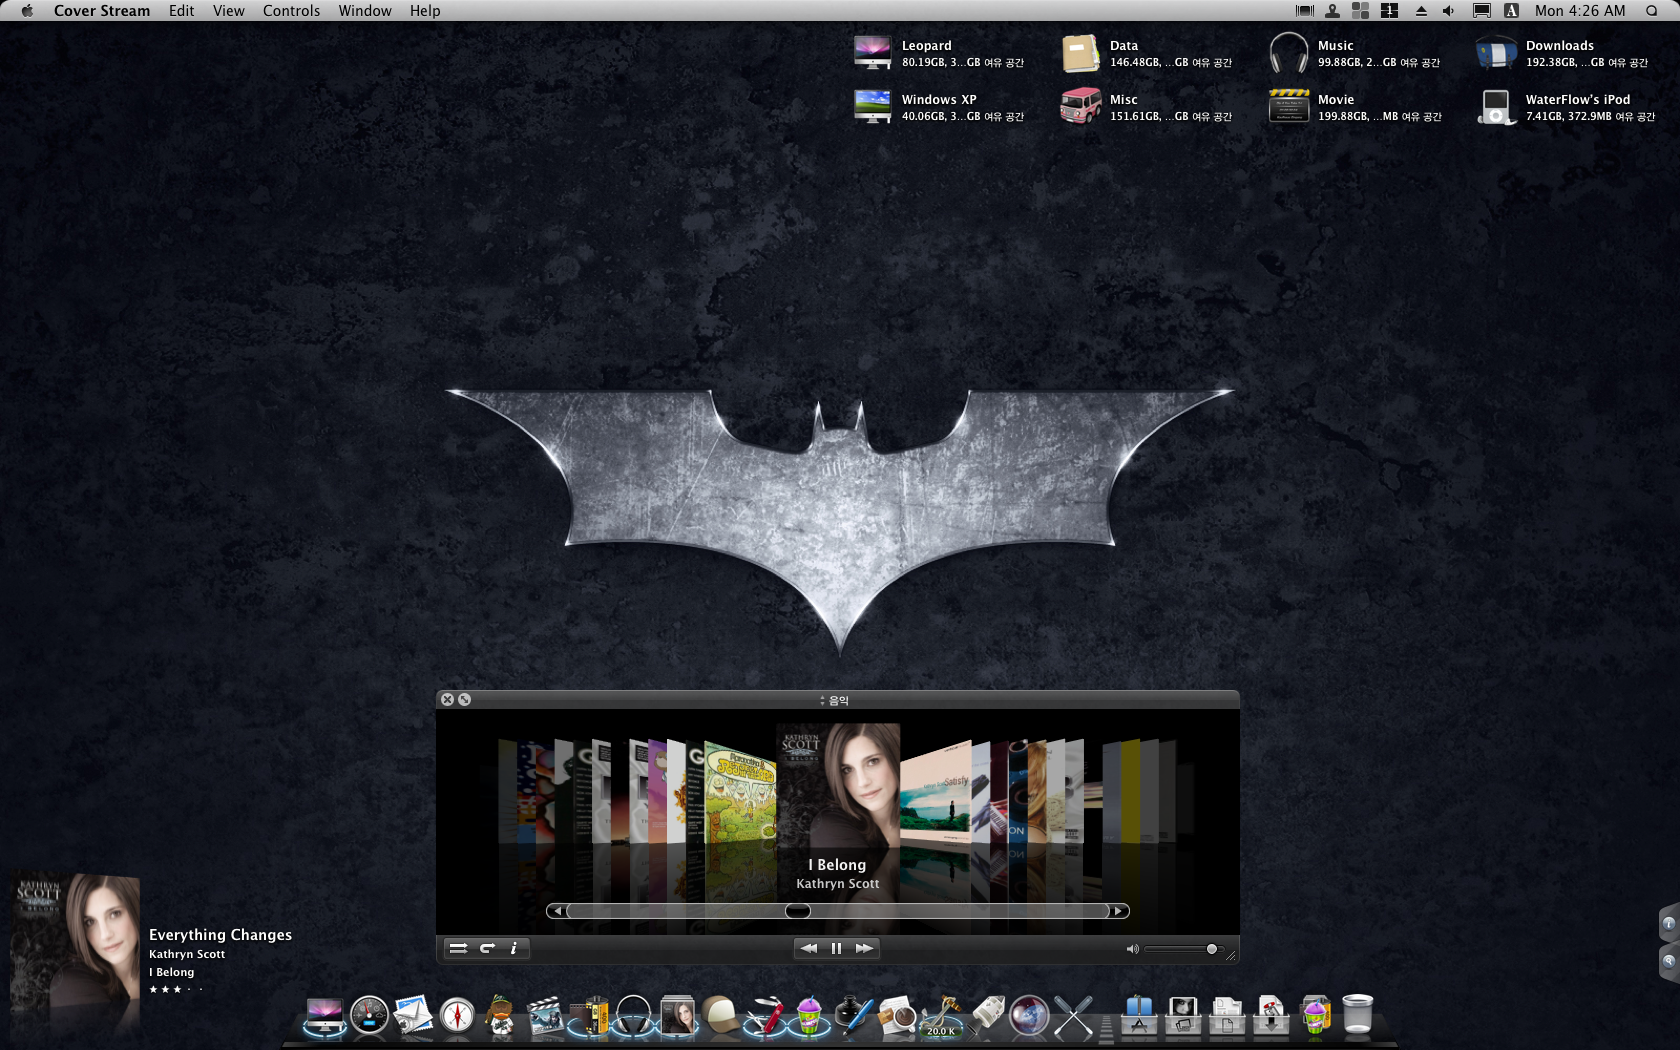Click the cover browser scrollbar thumb

click(x=798, y=911)
